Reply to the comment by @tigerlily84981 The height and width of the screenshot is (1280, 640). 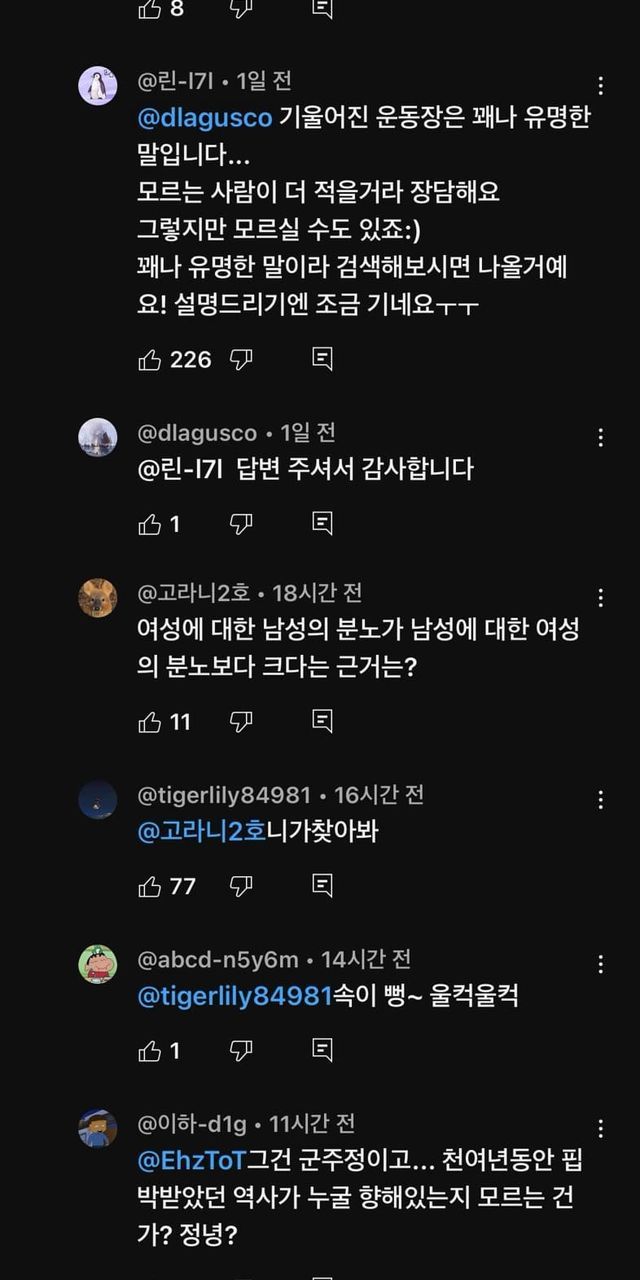[322, 886]
